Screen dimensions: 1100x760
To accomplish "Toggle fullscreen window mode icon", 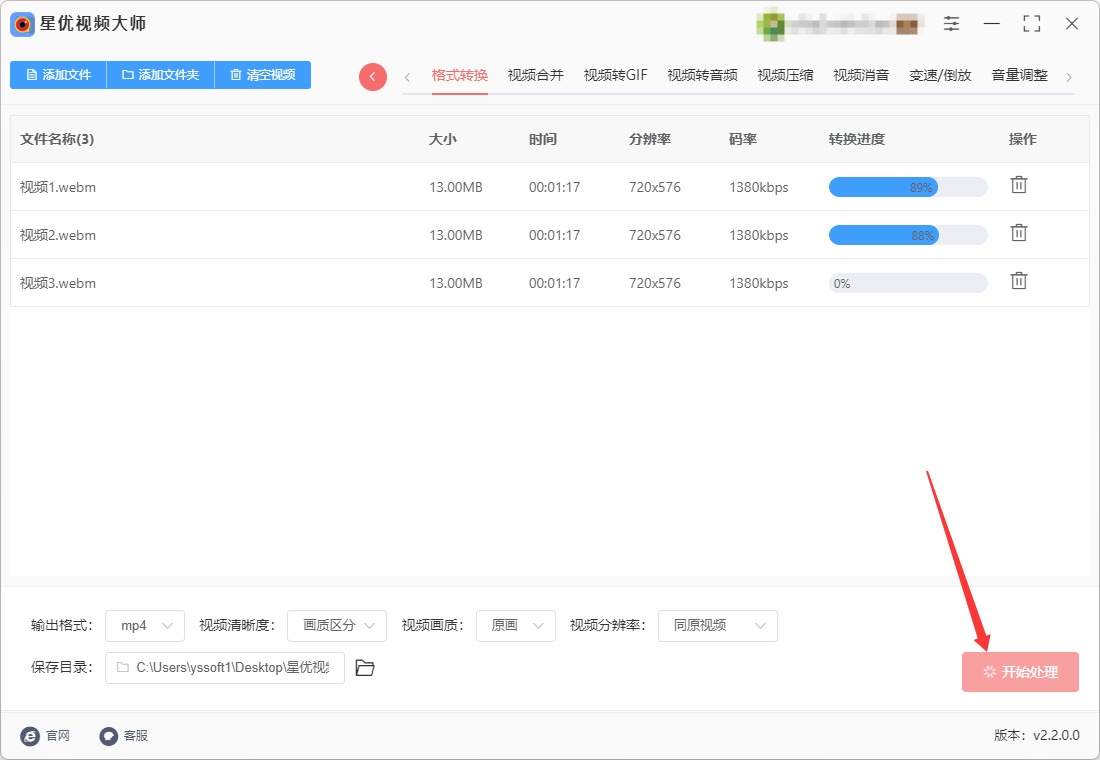I will (x=1031, y=24).
